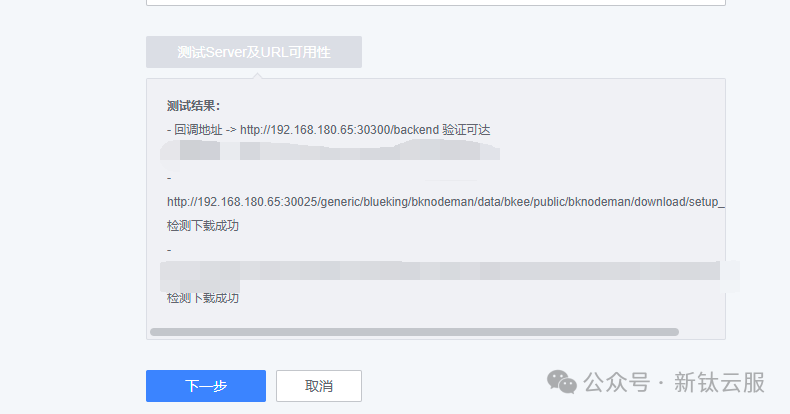Image resolution: width=790 pixels, height=414 pixels.
Task: Click the 测试结果 heading
Action: tap(193, 106)
